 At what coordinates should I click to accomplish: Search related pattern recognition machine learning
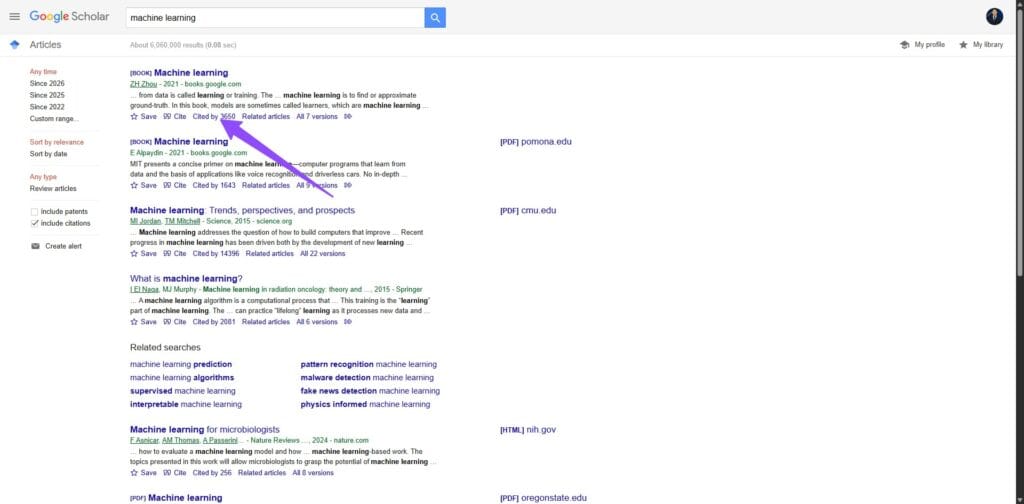pyautogui.click(x=368, y=364)
